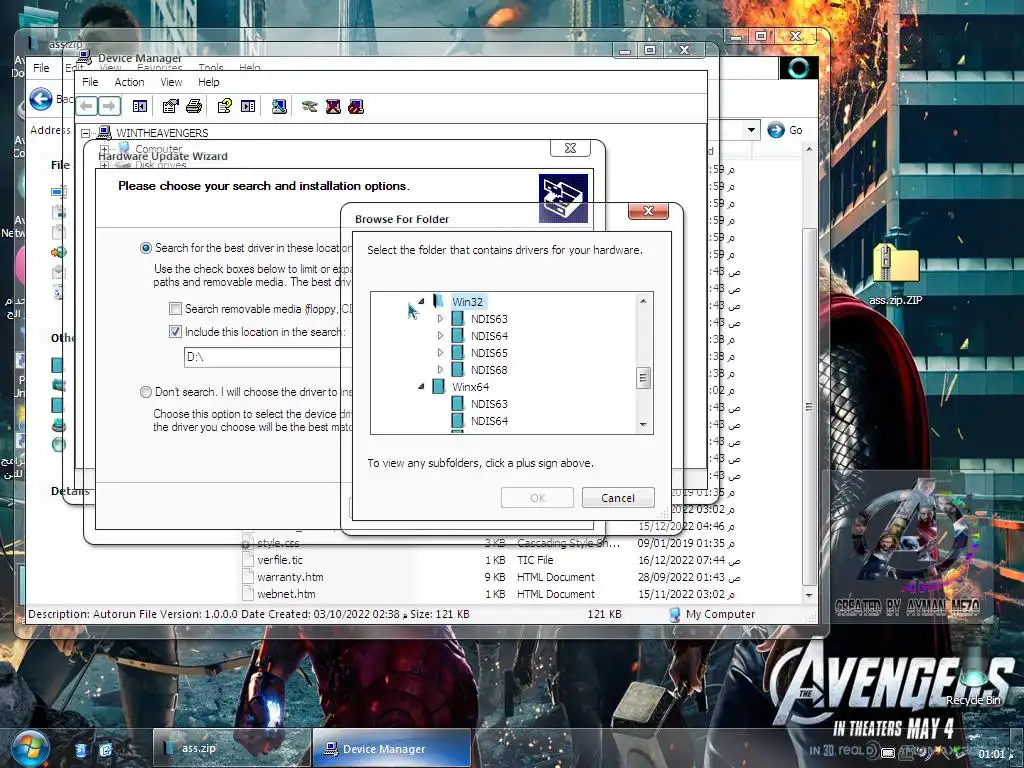Toggle the action pane toolbar icon
The height and width of the screenshot is (768, 1024).
pos(248,106)
